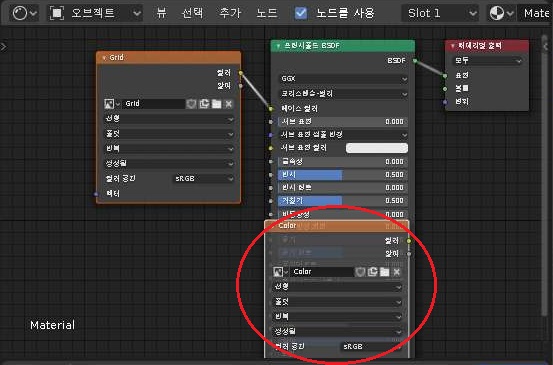553x365 pixels.
Task: Click new image copy icon in Color node
Action: tap(372, 272)
